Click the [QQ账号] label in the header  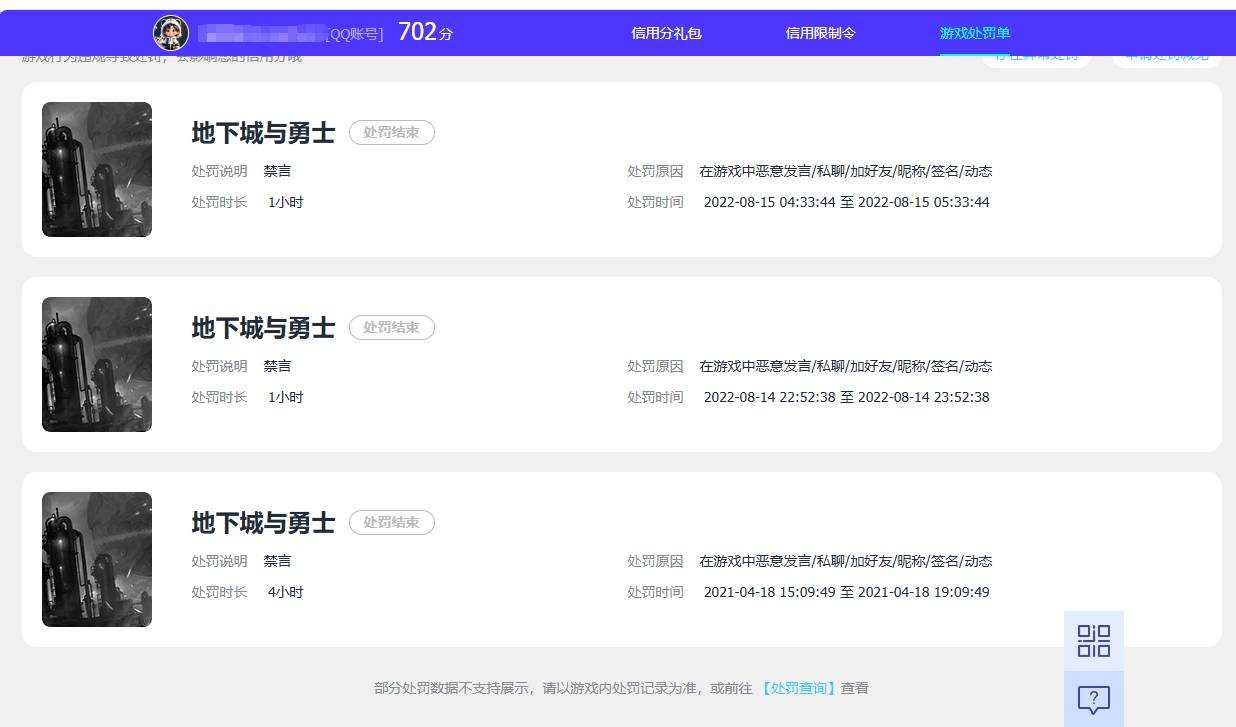tap(355, 34)
